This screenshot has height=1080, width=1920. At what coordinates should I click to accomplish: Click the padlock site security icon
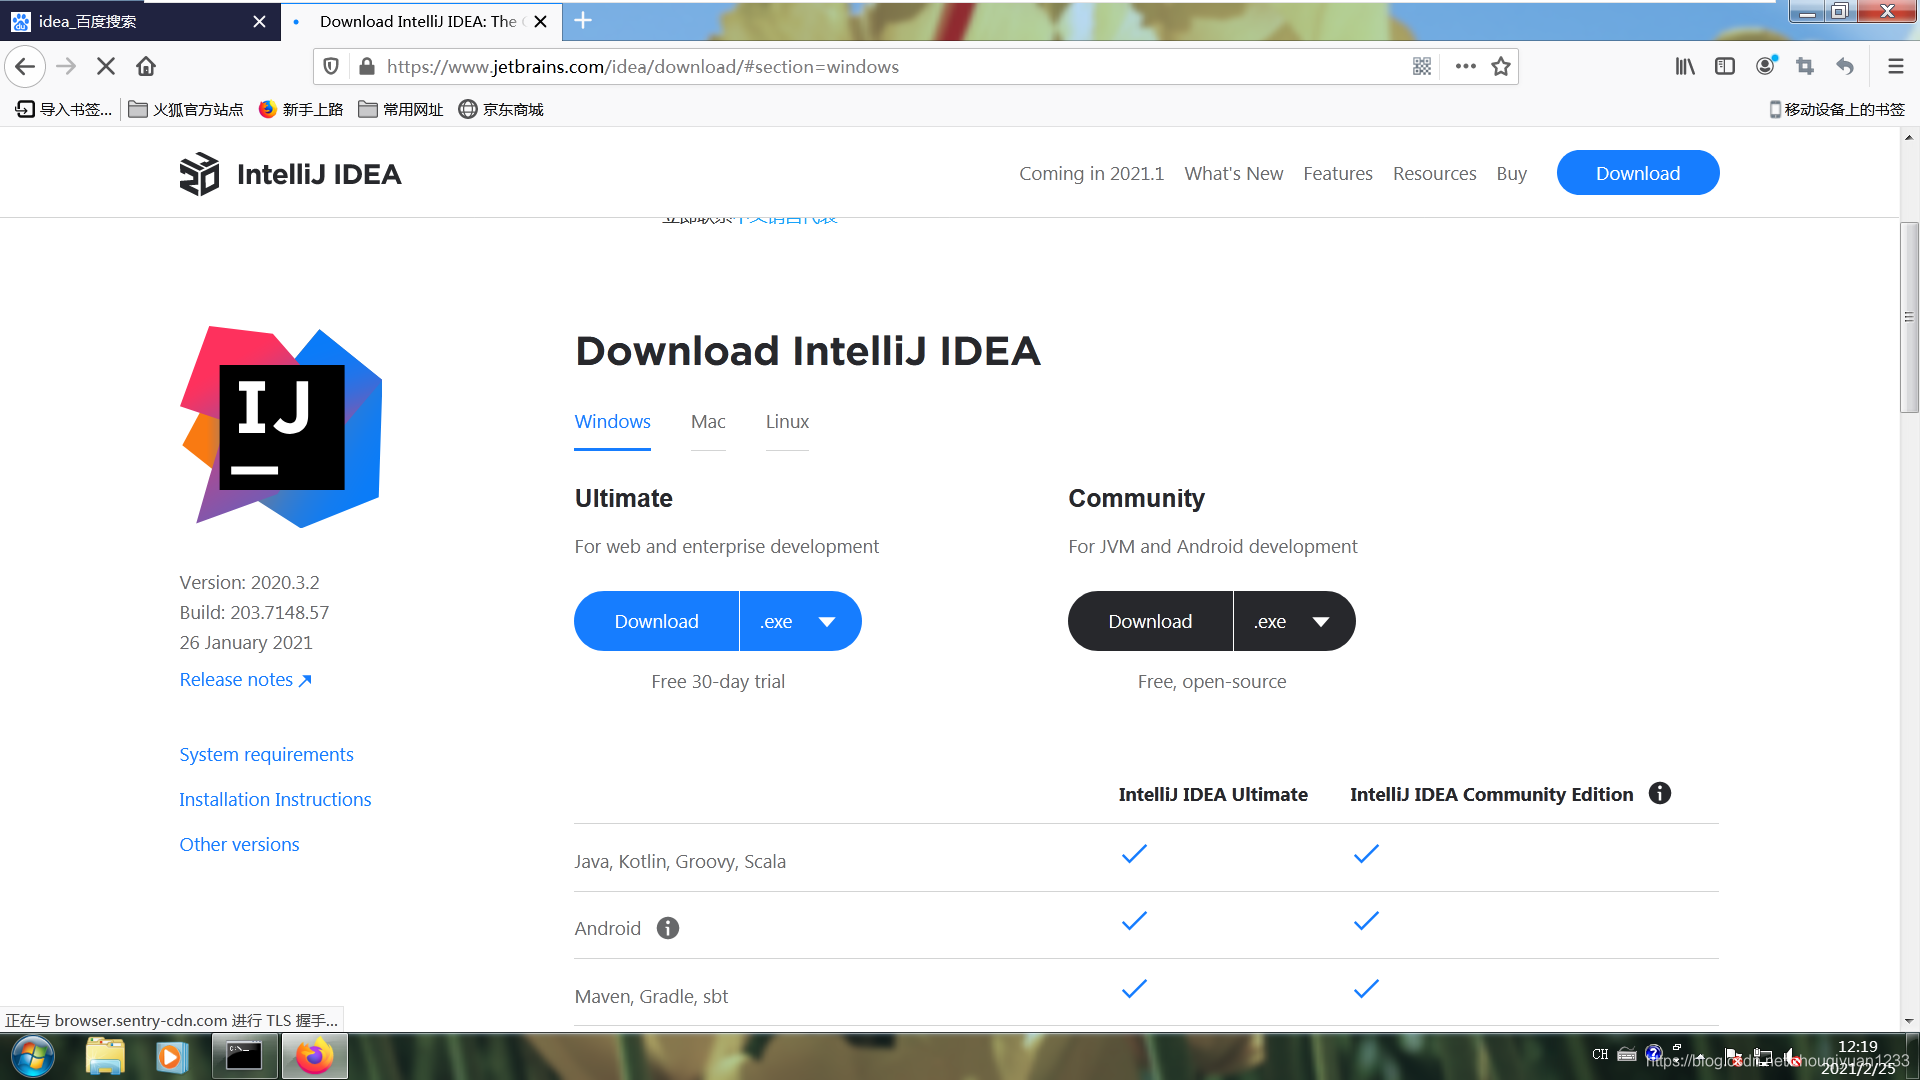pos(367,66)
